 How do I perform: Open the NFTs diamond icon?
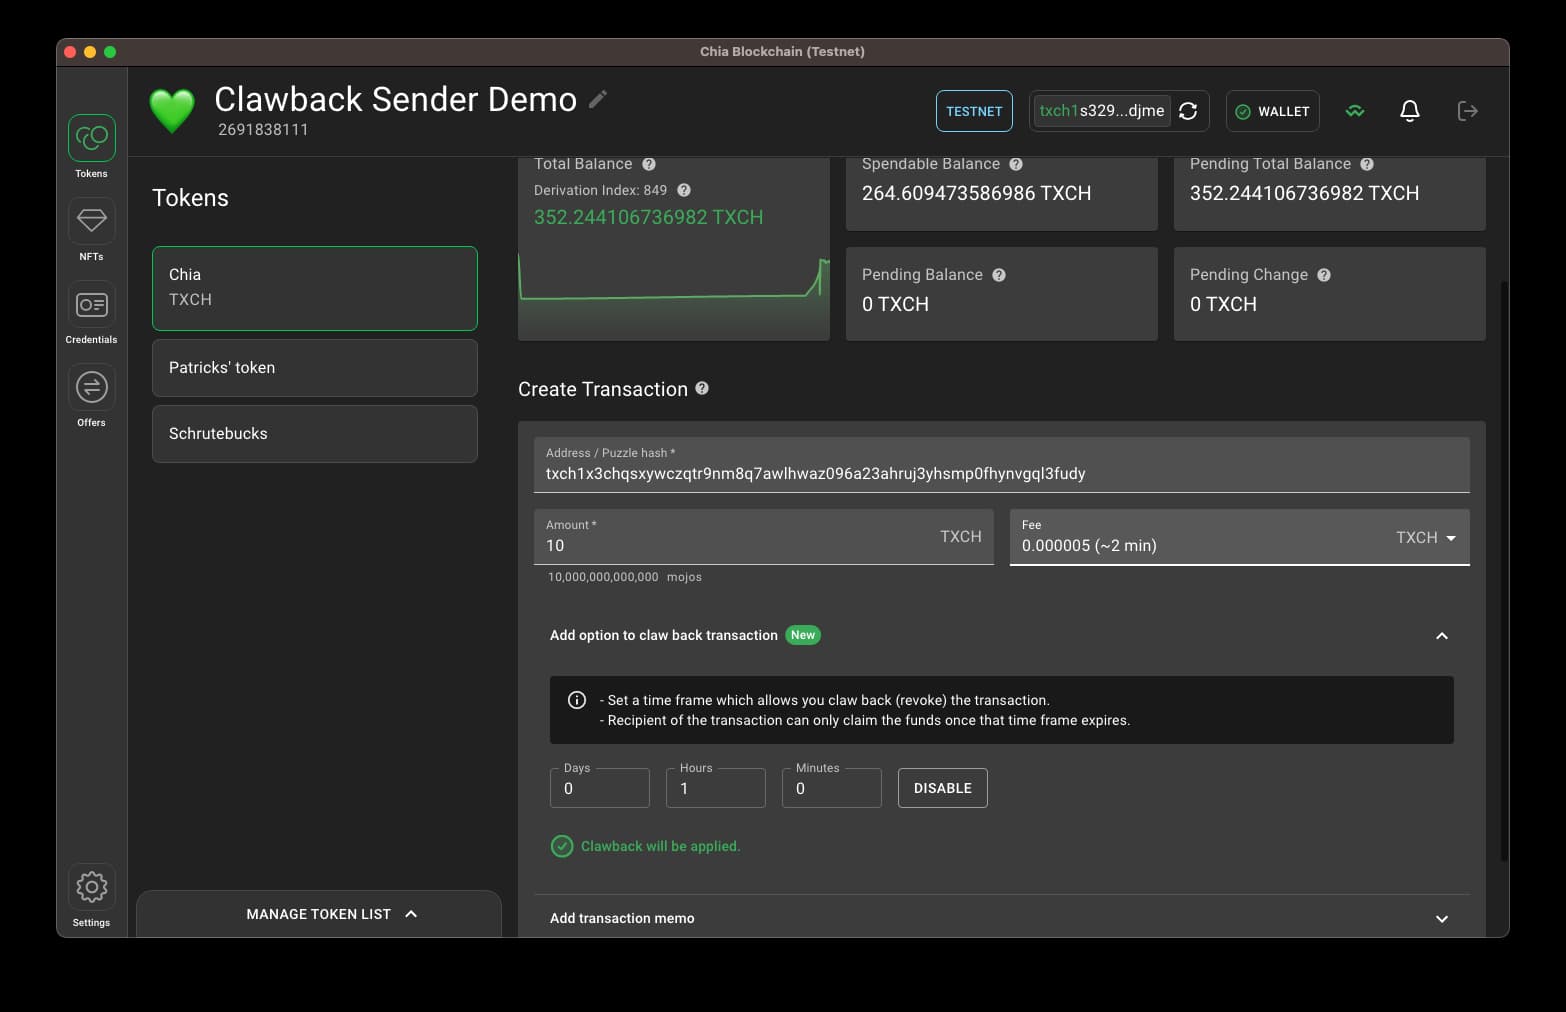(x=91, y=221)
